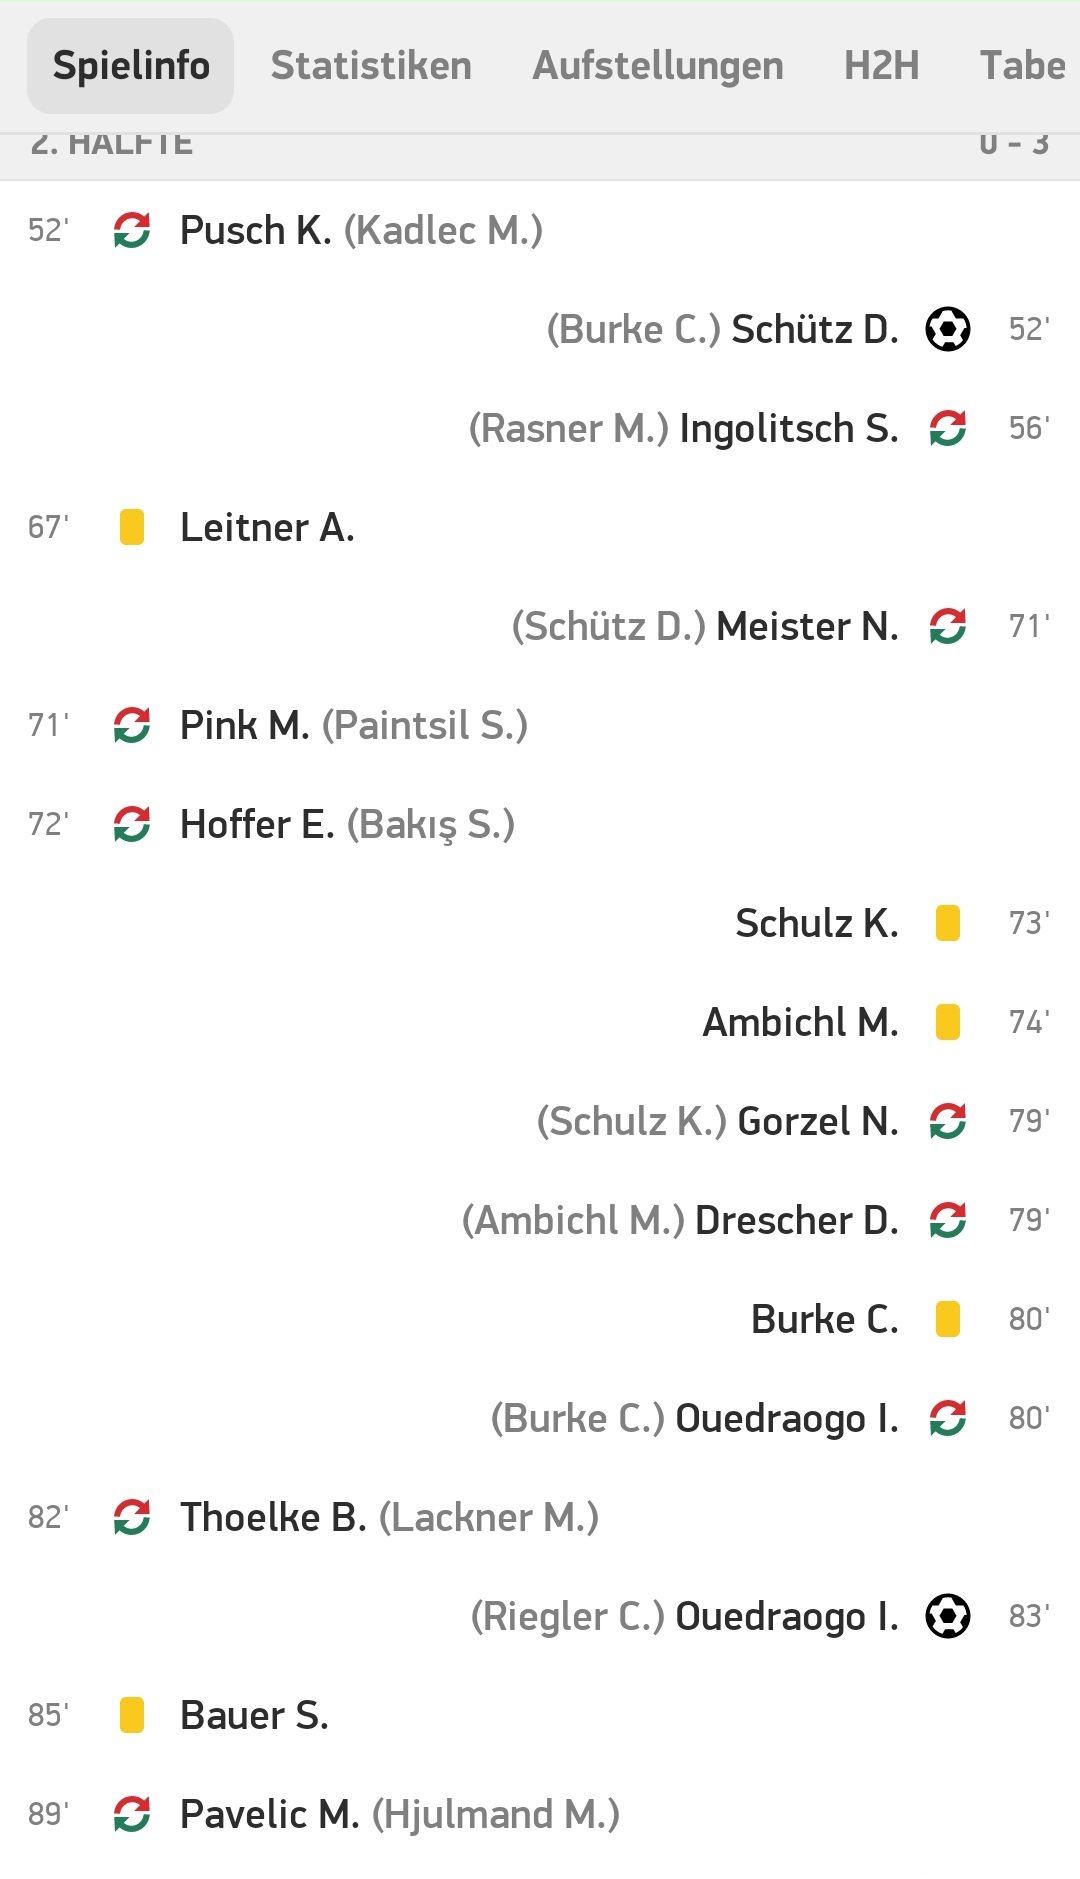Tap the yellow card icon beside Schulz K.
This screenshot has height=1879, width=1080.
point(947,923)
